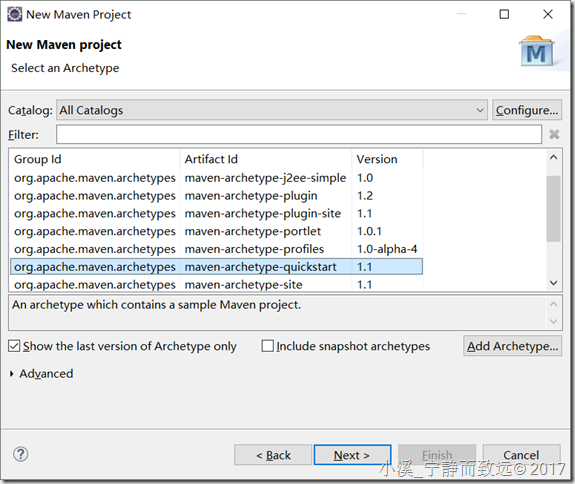Image resolution: width=575 pixels, height=484 pixels.
Task: Click the archetype list scrollbar thumb
Action: coord(553,209)
